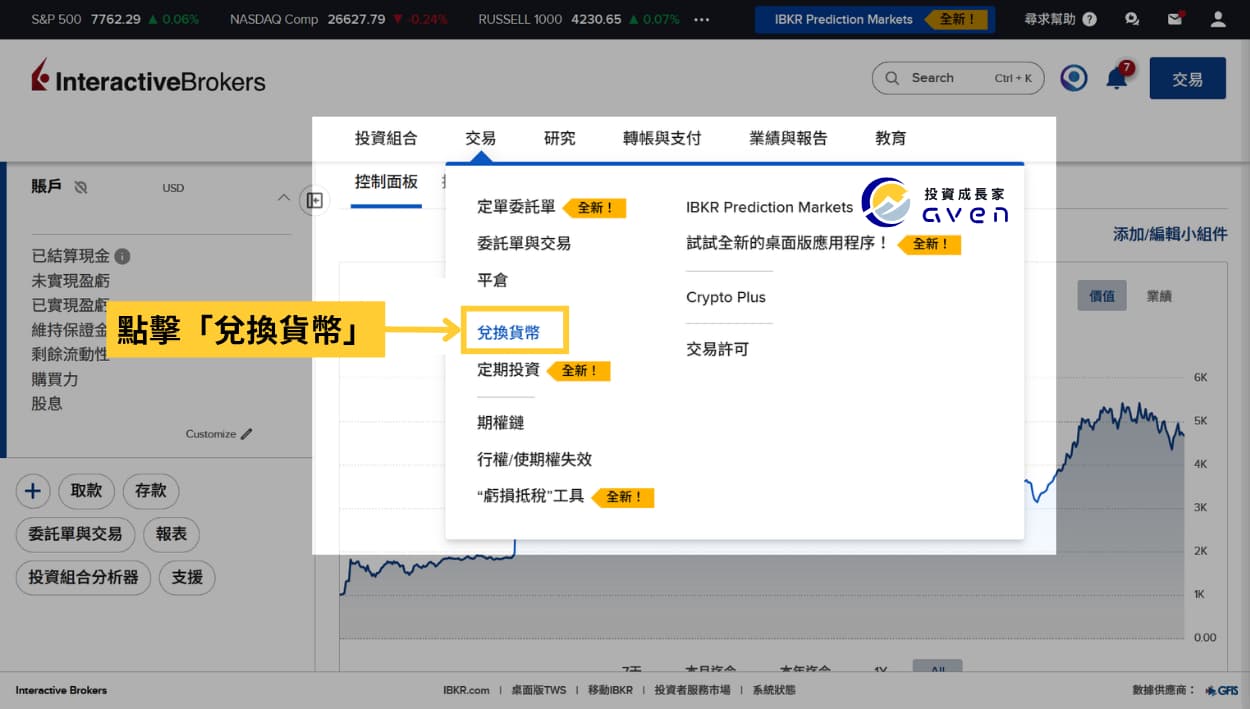Viewport: 1250px width, 709px height.
Task: Choose 定單委托單 from the dropdown
Action: click(516, 207)
